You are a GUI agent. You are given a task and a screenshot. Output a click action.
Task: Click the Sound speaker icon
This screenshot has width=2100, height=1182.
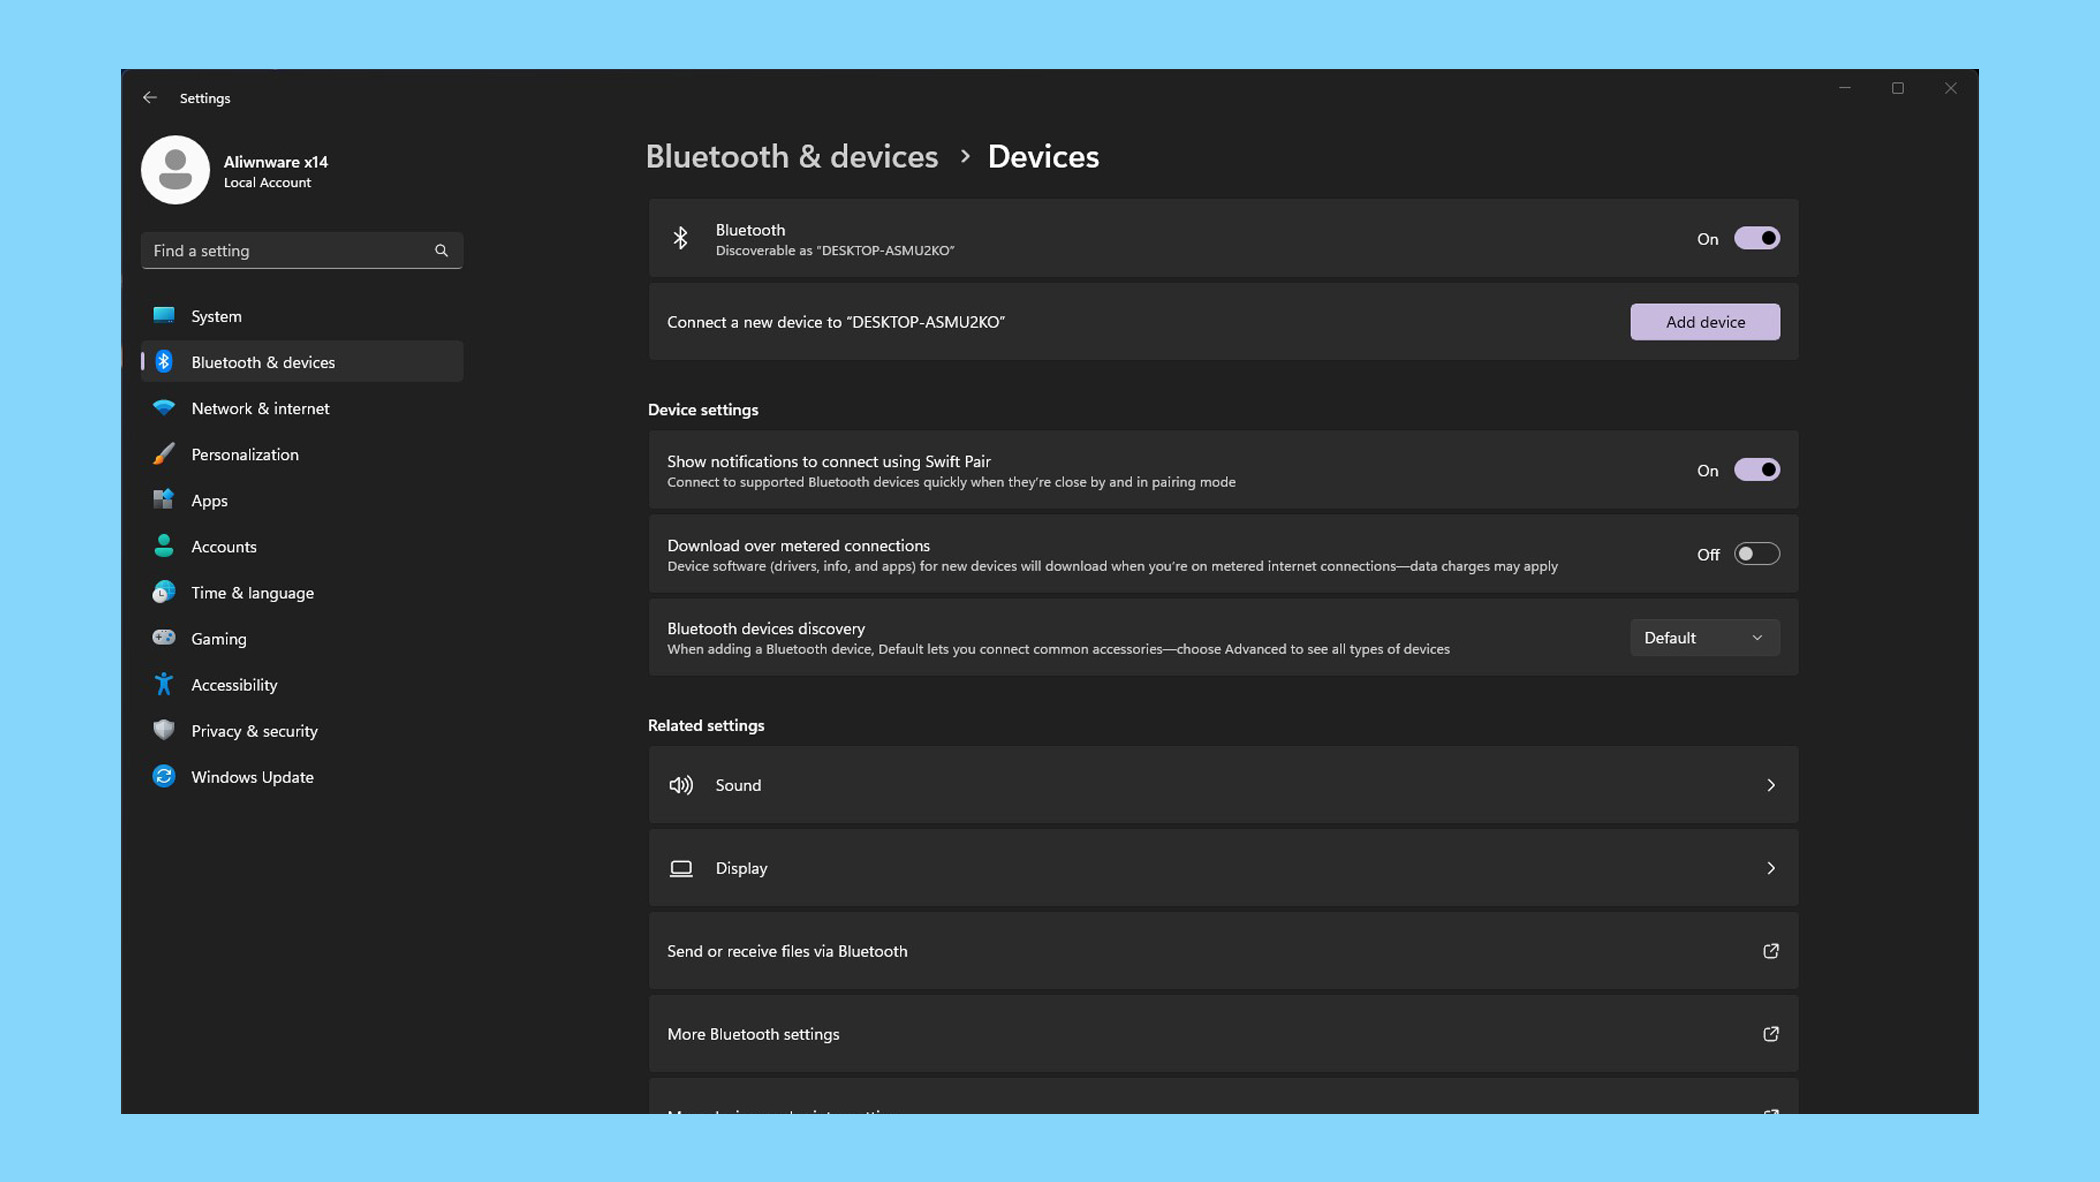(681, 785)
